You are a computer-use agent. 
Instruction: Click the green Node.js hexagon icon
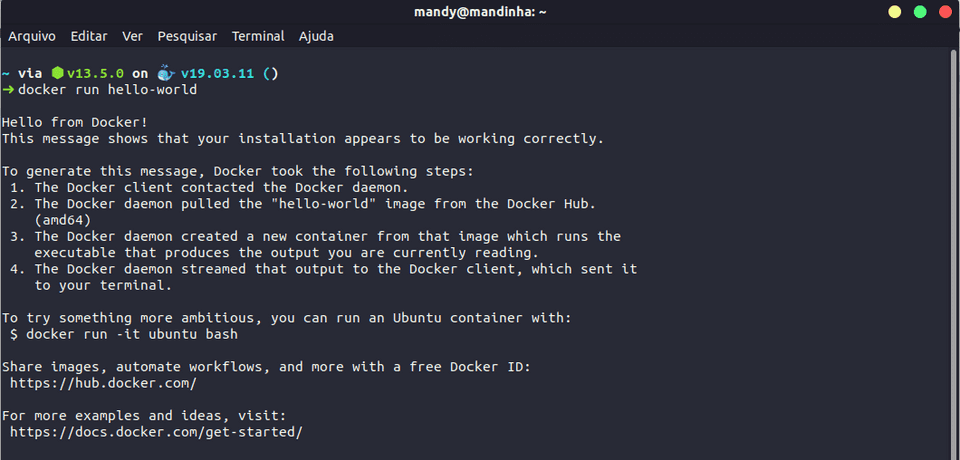(58, 73)
